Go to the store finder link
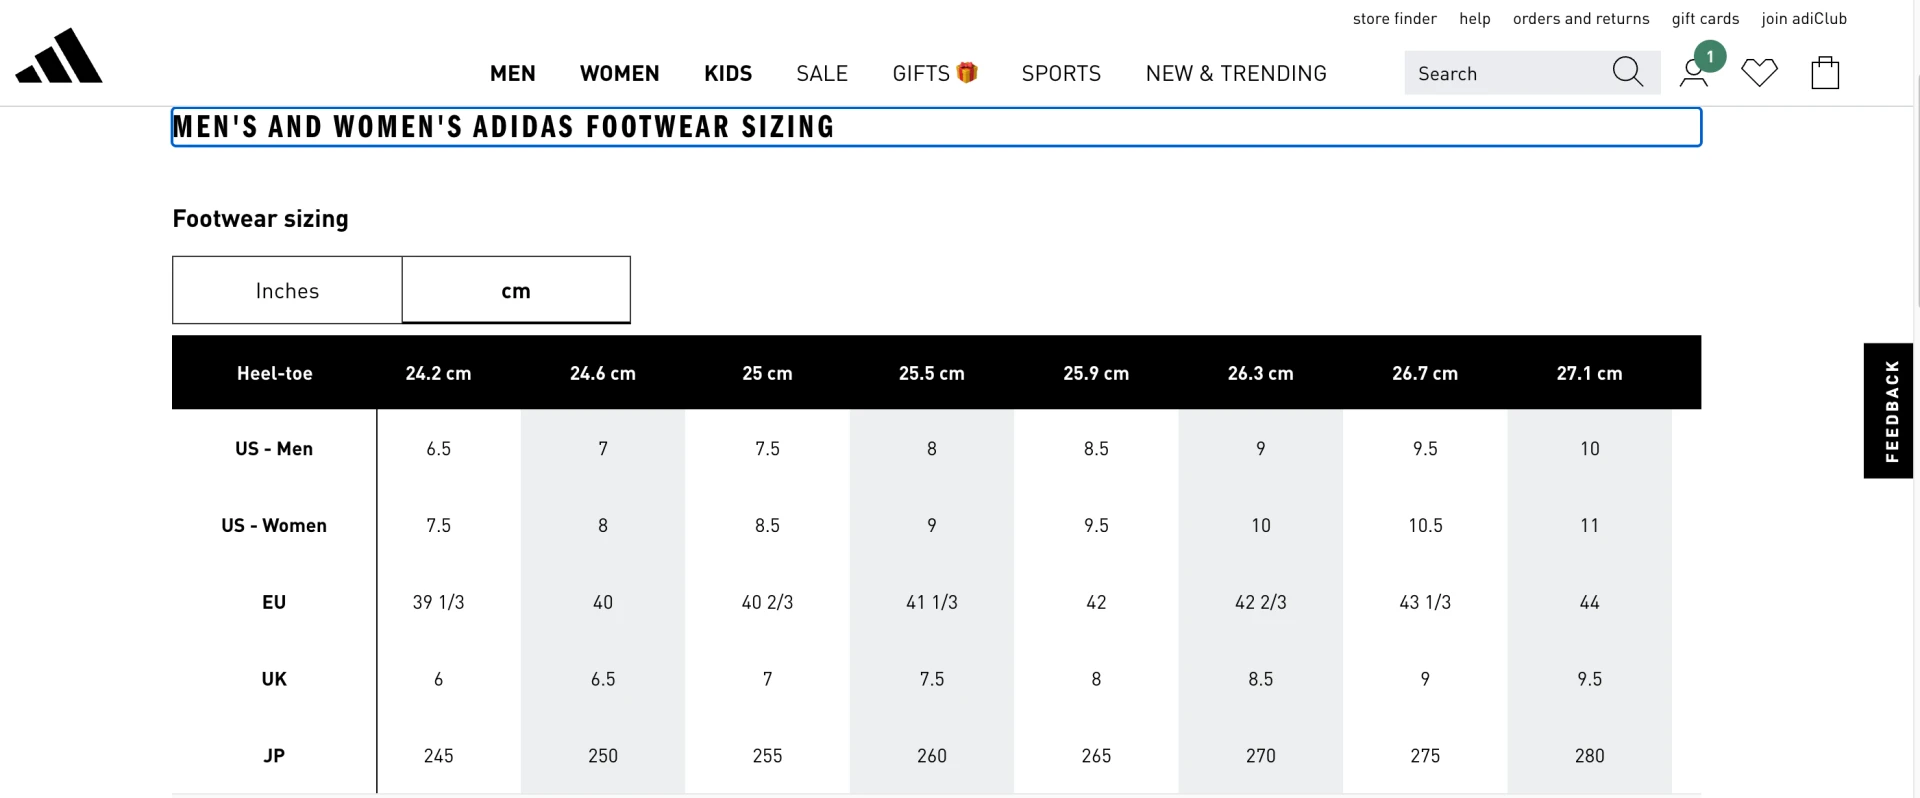1920x798 pixels. coord(1395,18)
